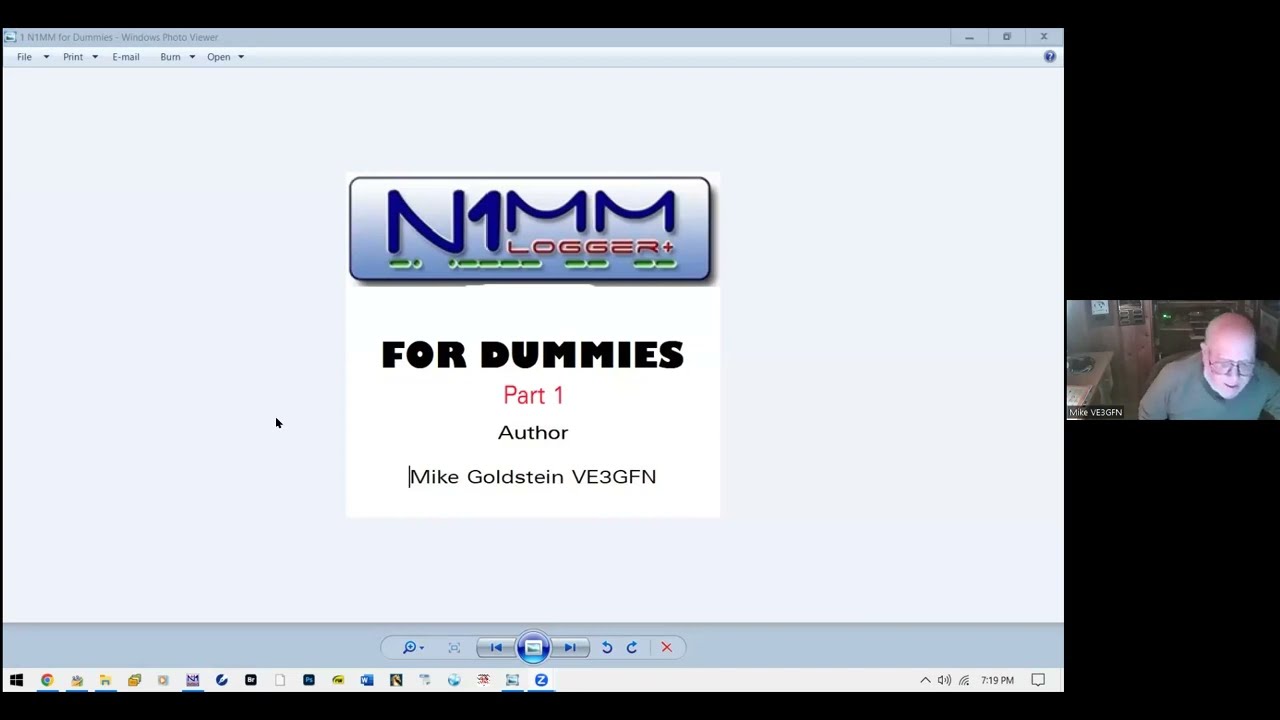Open the Burn menu
The image size is (1280, 720).
[170, 57]
